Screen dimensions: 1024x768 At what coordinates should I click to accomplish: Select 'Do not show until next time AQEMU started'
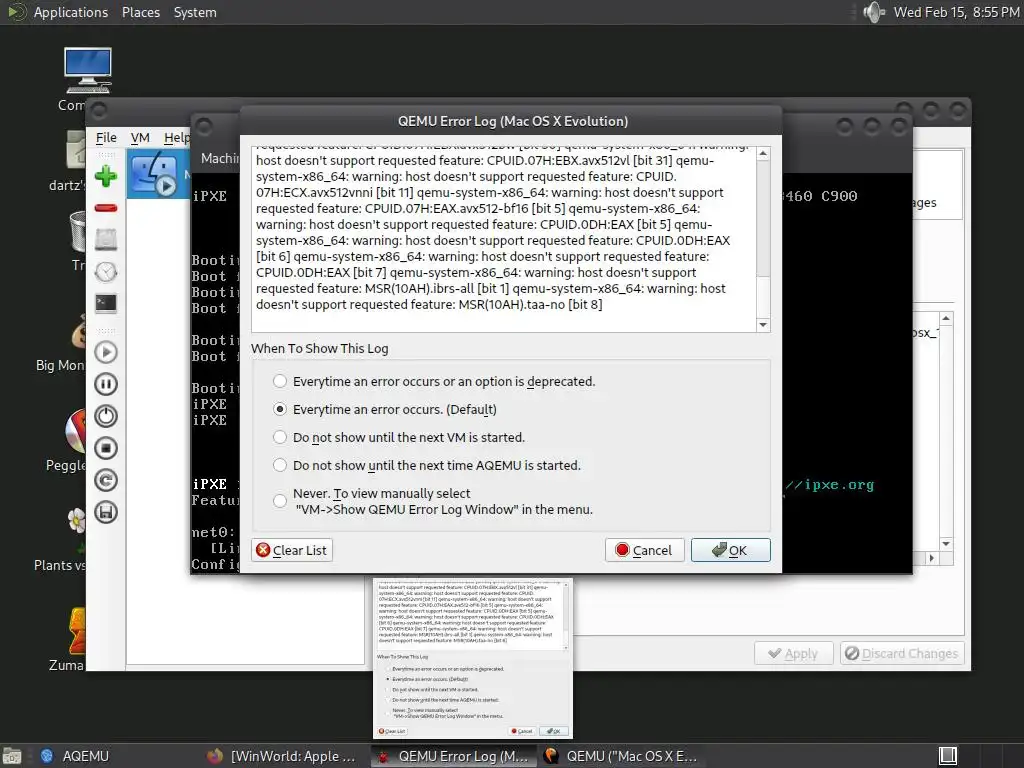click(280, 466)
